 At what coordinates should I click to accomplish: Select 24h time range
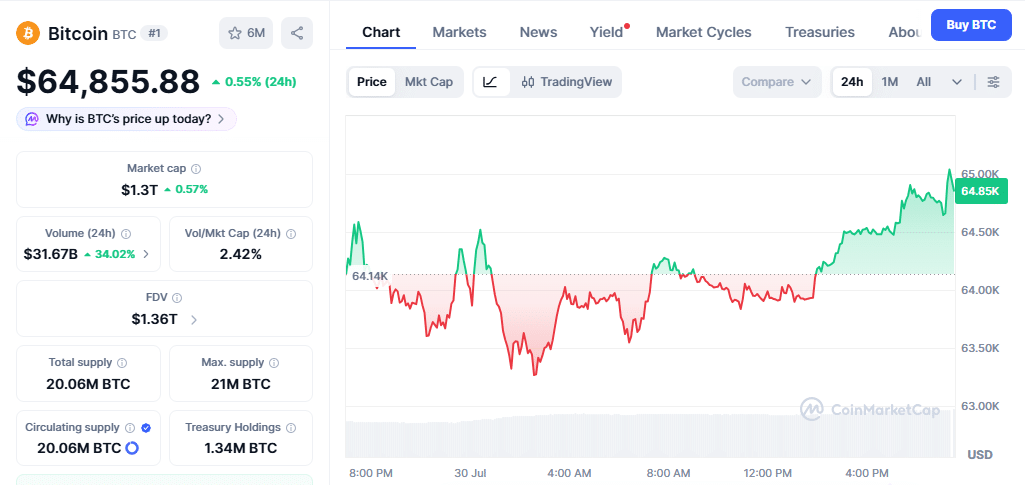852,82
